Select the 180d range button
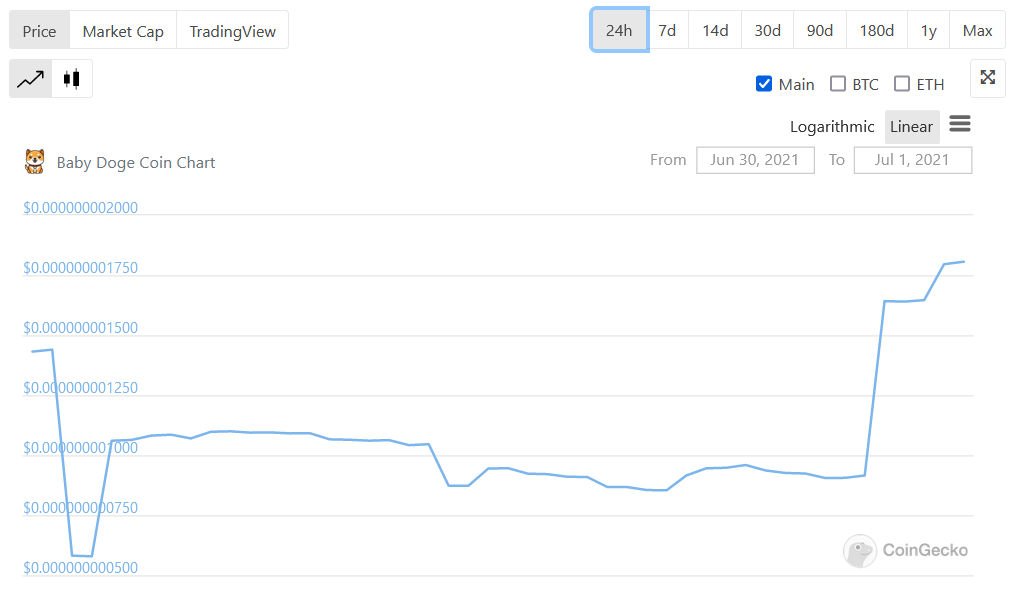This screenshot has width=1013, height=594. pyautogui.click(x=876, y=30)
